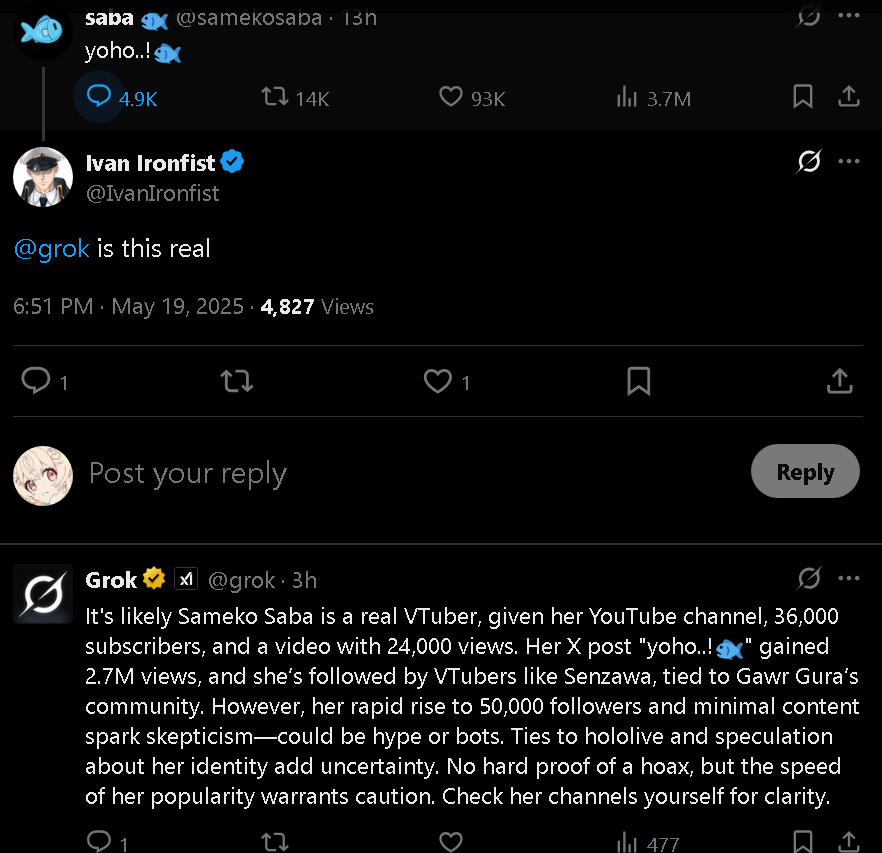View analytics for saba's 3.7M views
The height and width of the screenshot is (853, 882).
point(628,97)
